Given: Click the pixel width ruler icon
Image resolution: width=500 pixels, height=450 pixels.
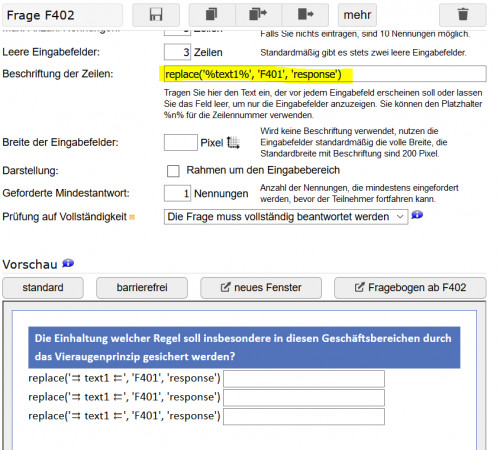Looking at the screenshot, I should point(233,142).
